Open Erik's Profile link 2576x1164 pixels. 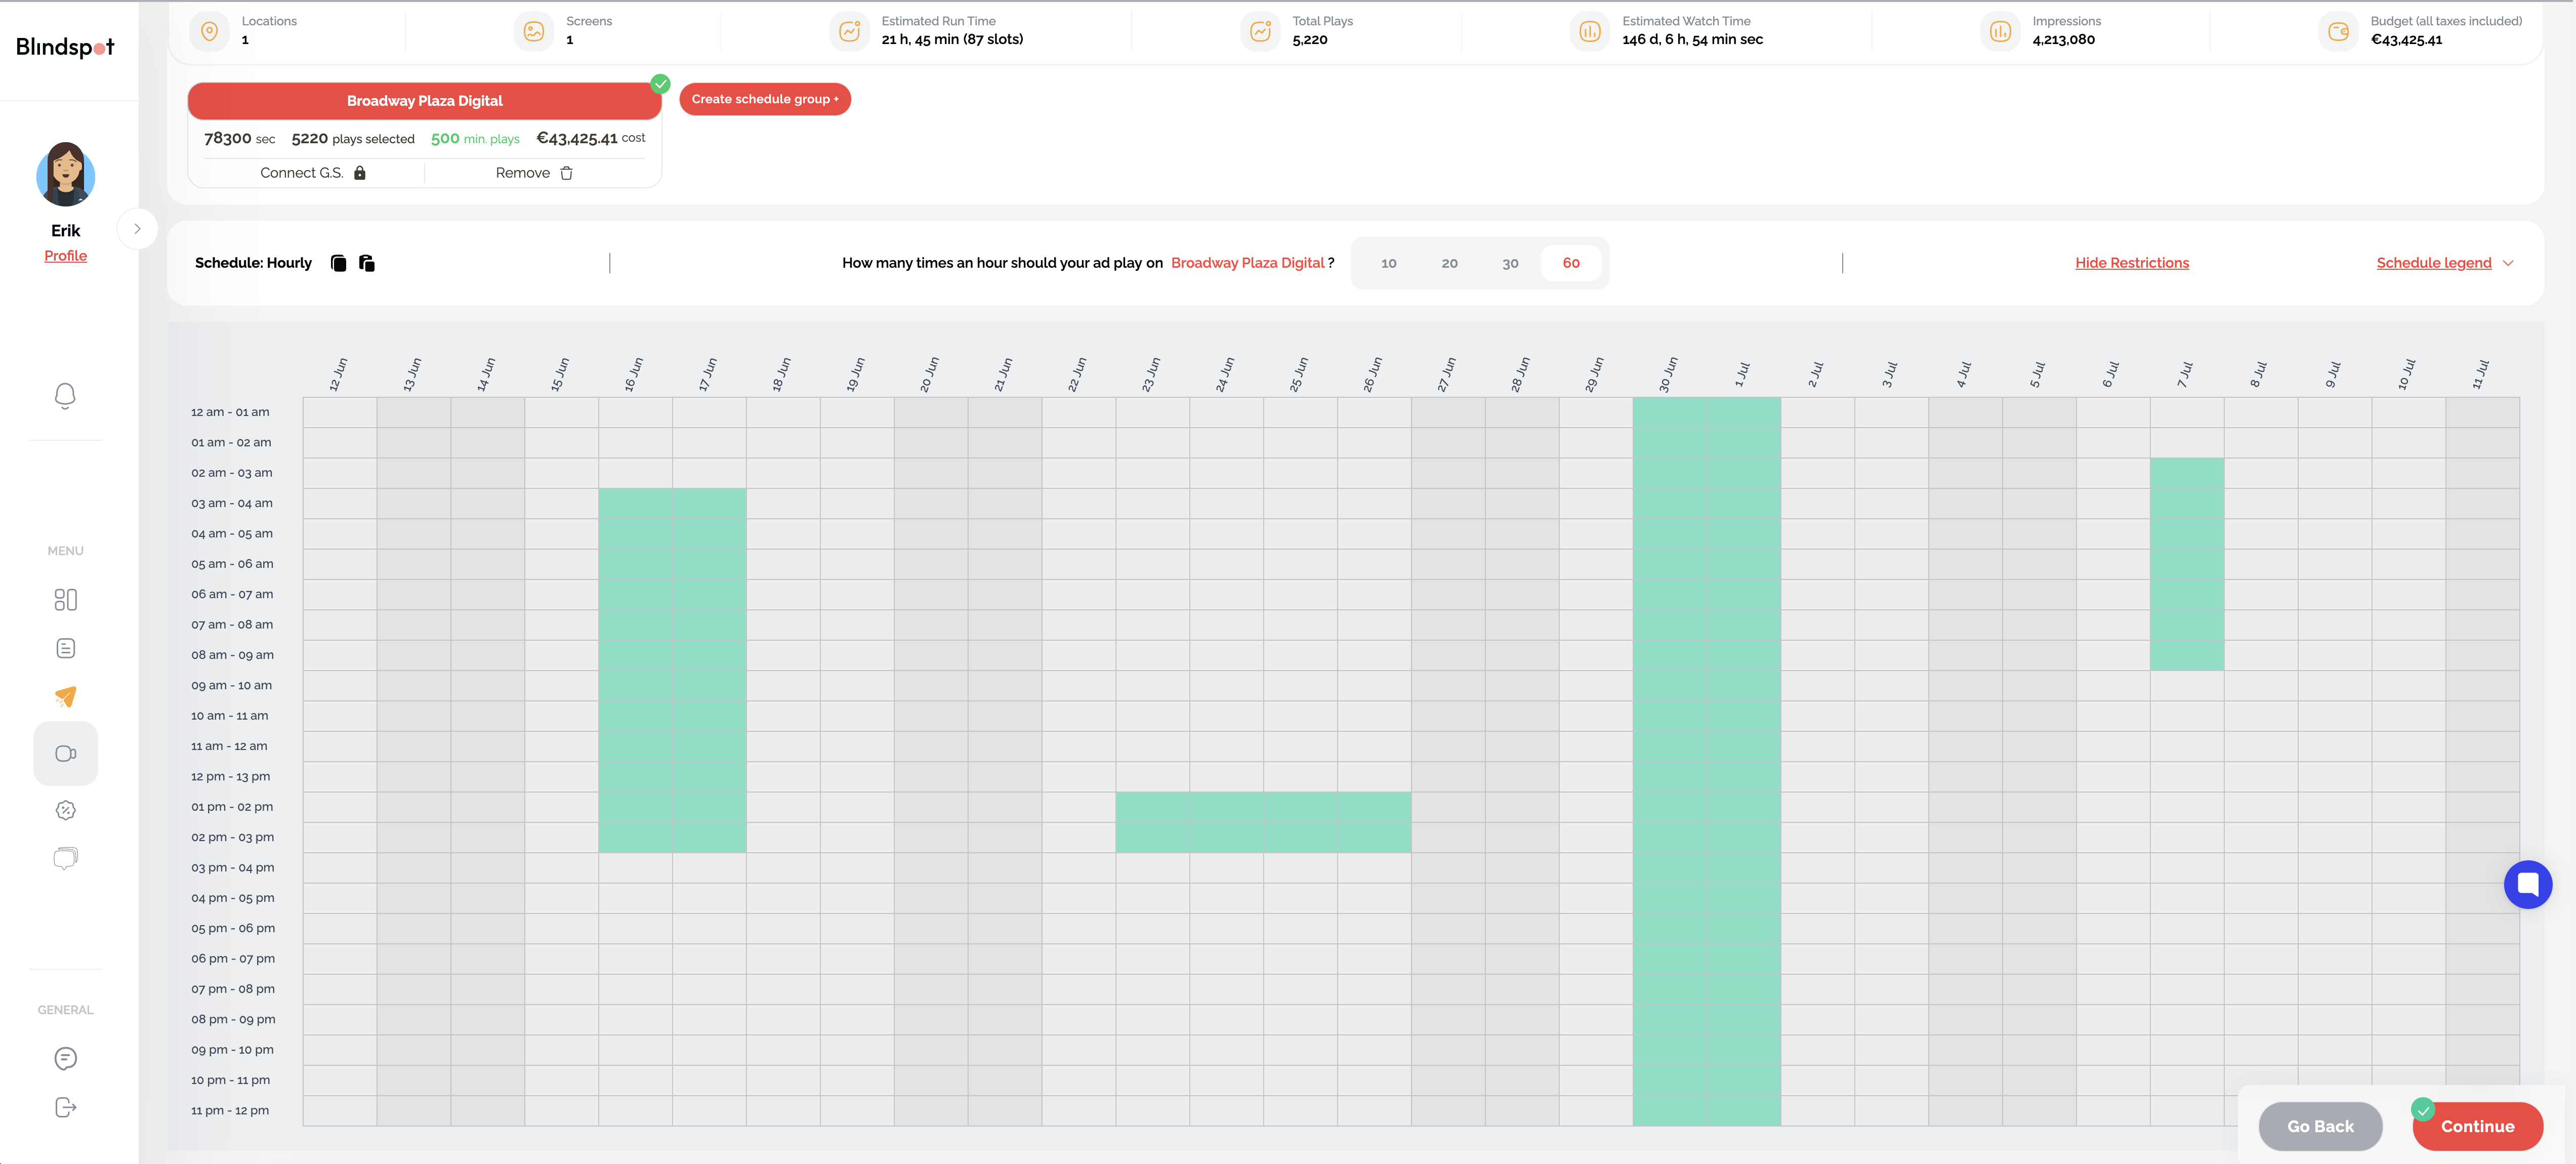coord(65,256)
